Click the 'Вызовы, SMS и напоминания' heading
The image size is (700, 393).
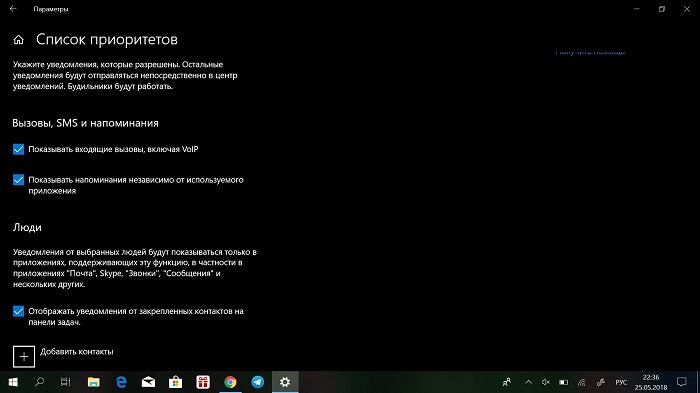(x=85, y=123)
